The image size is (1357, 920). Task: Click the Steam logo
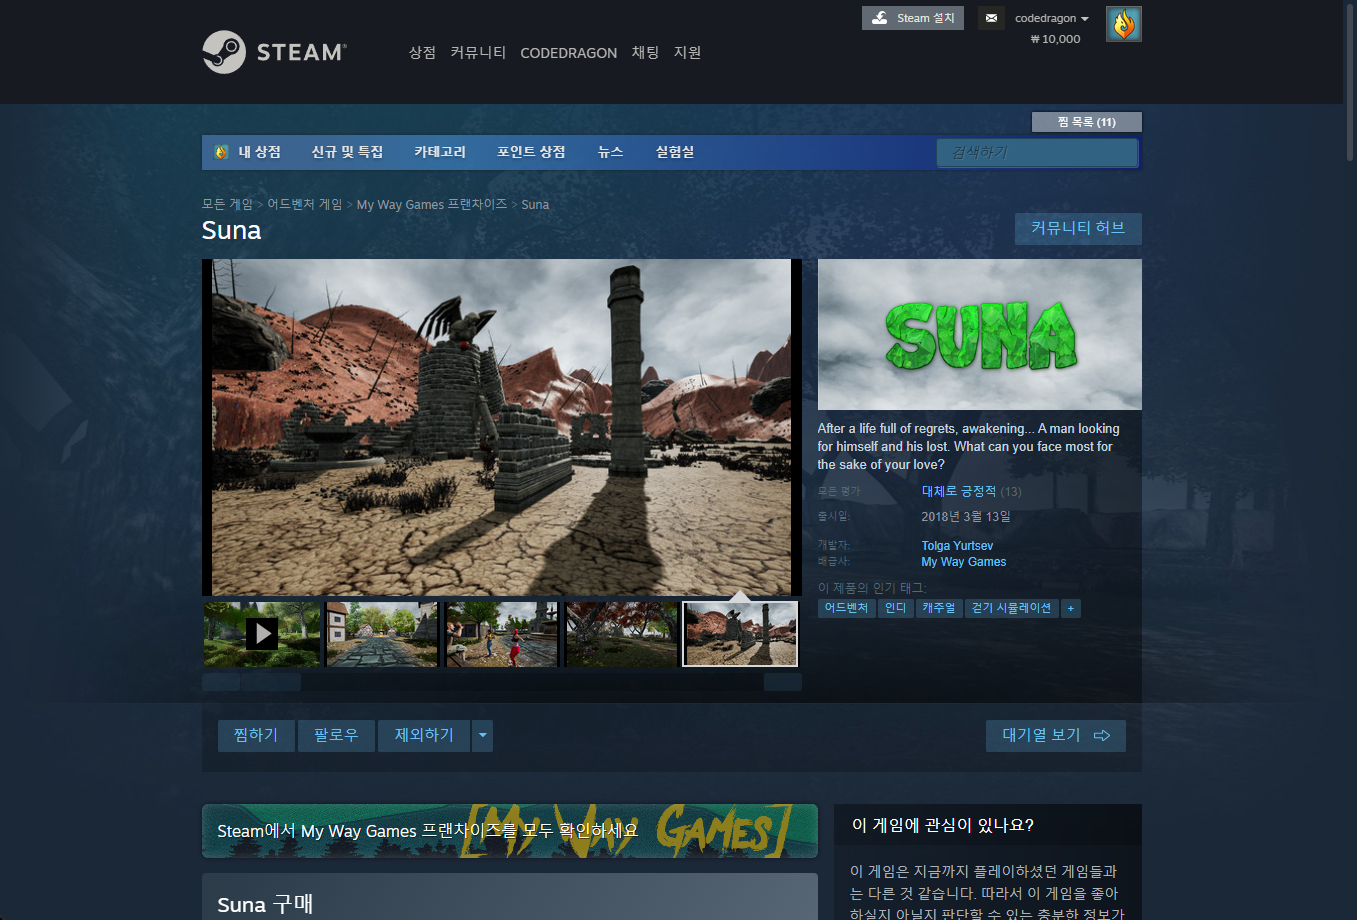(274, 52)
